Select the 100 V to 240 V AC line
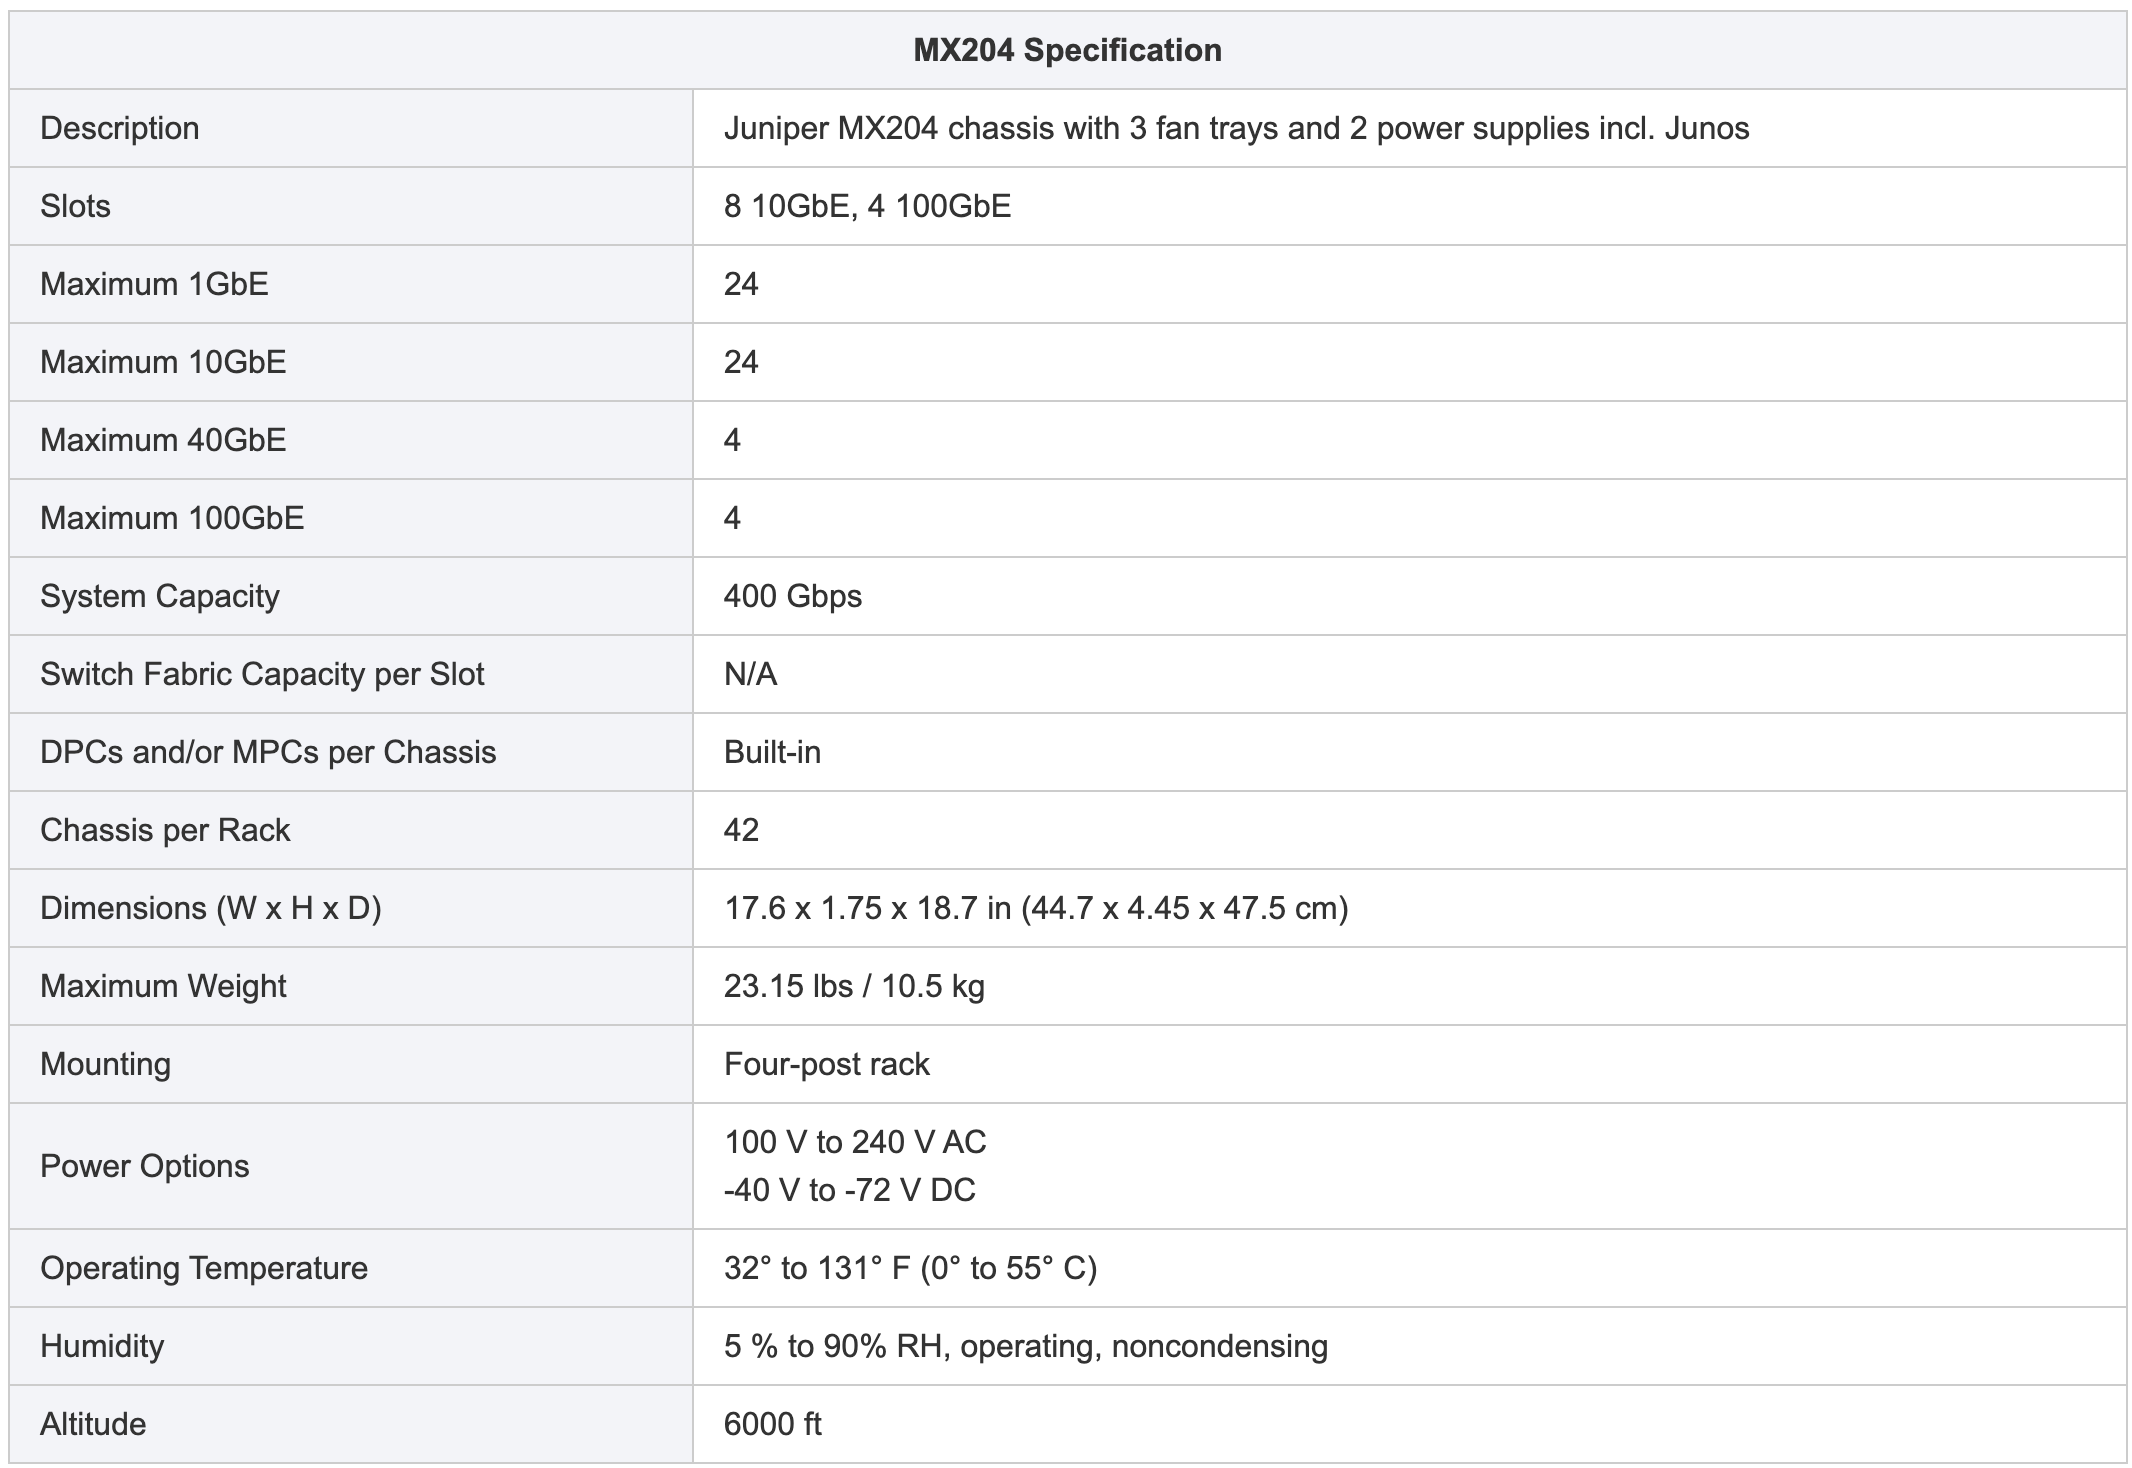This screenshot has height=1468, width=2132. [855, 1142]
